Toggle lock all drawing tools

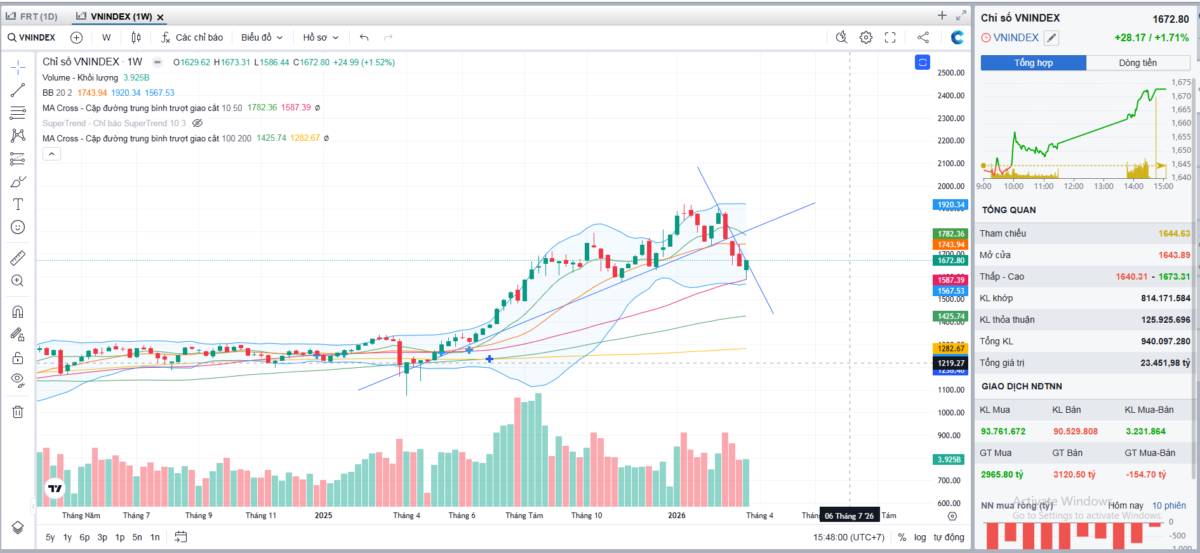[17, 357]
